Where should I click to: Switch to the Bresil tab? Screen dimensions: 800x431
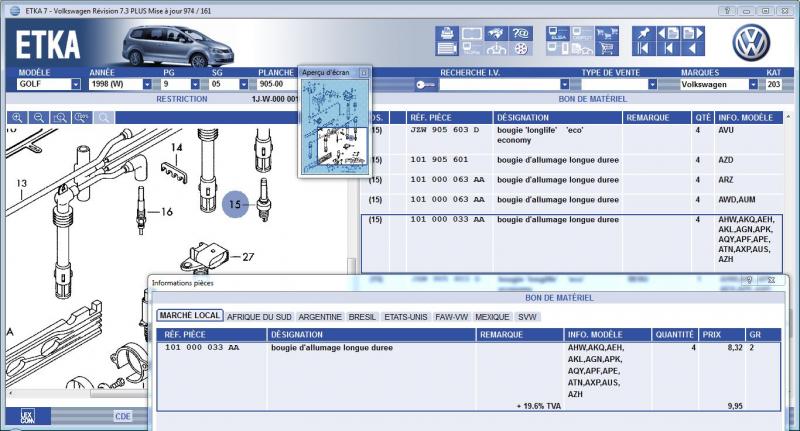[x=362, y=317]
